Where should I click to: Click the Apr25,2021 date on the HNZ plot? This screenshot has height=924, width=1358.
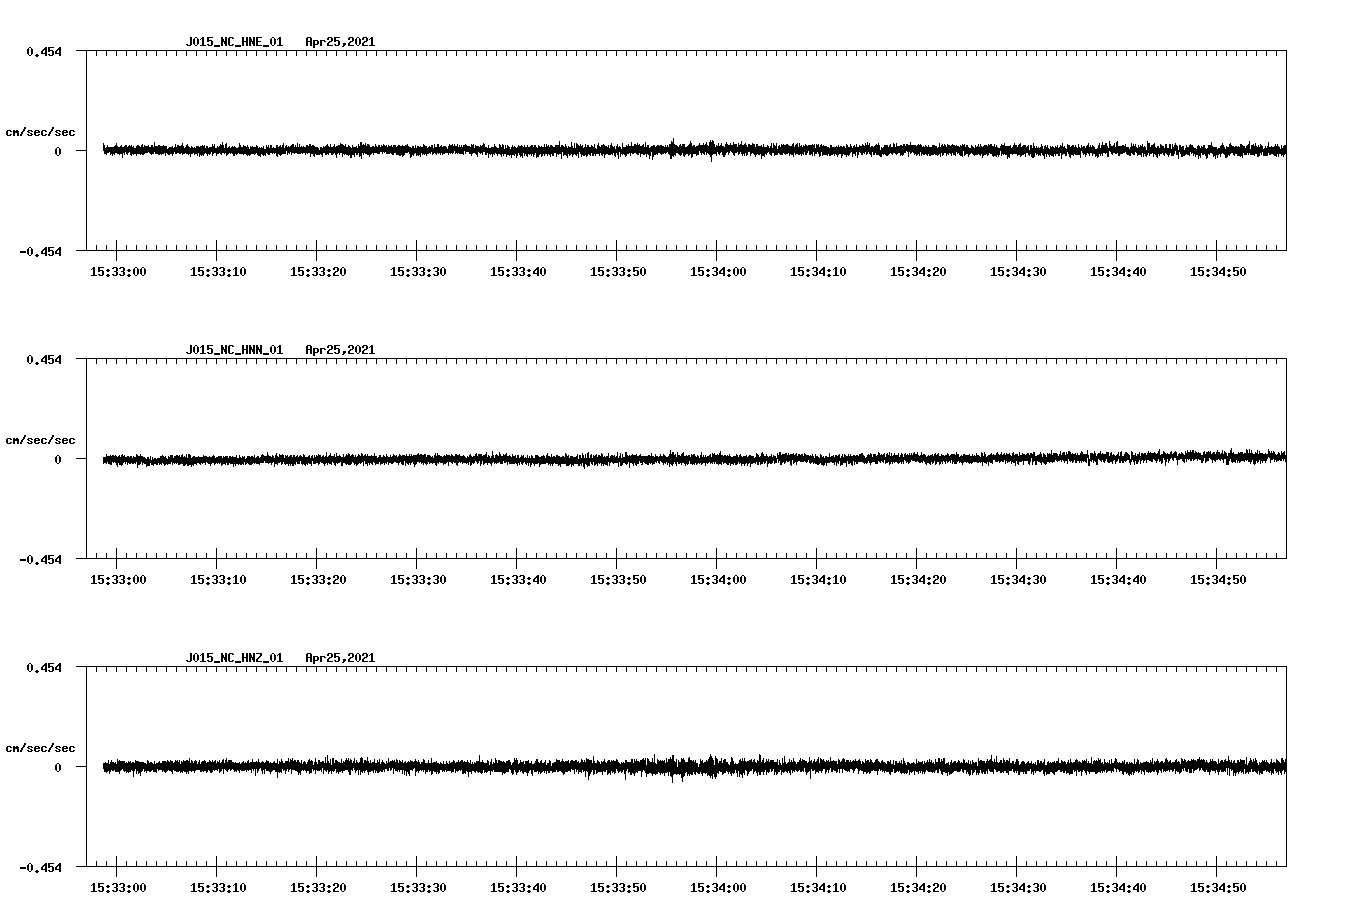click(340, 658)
